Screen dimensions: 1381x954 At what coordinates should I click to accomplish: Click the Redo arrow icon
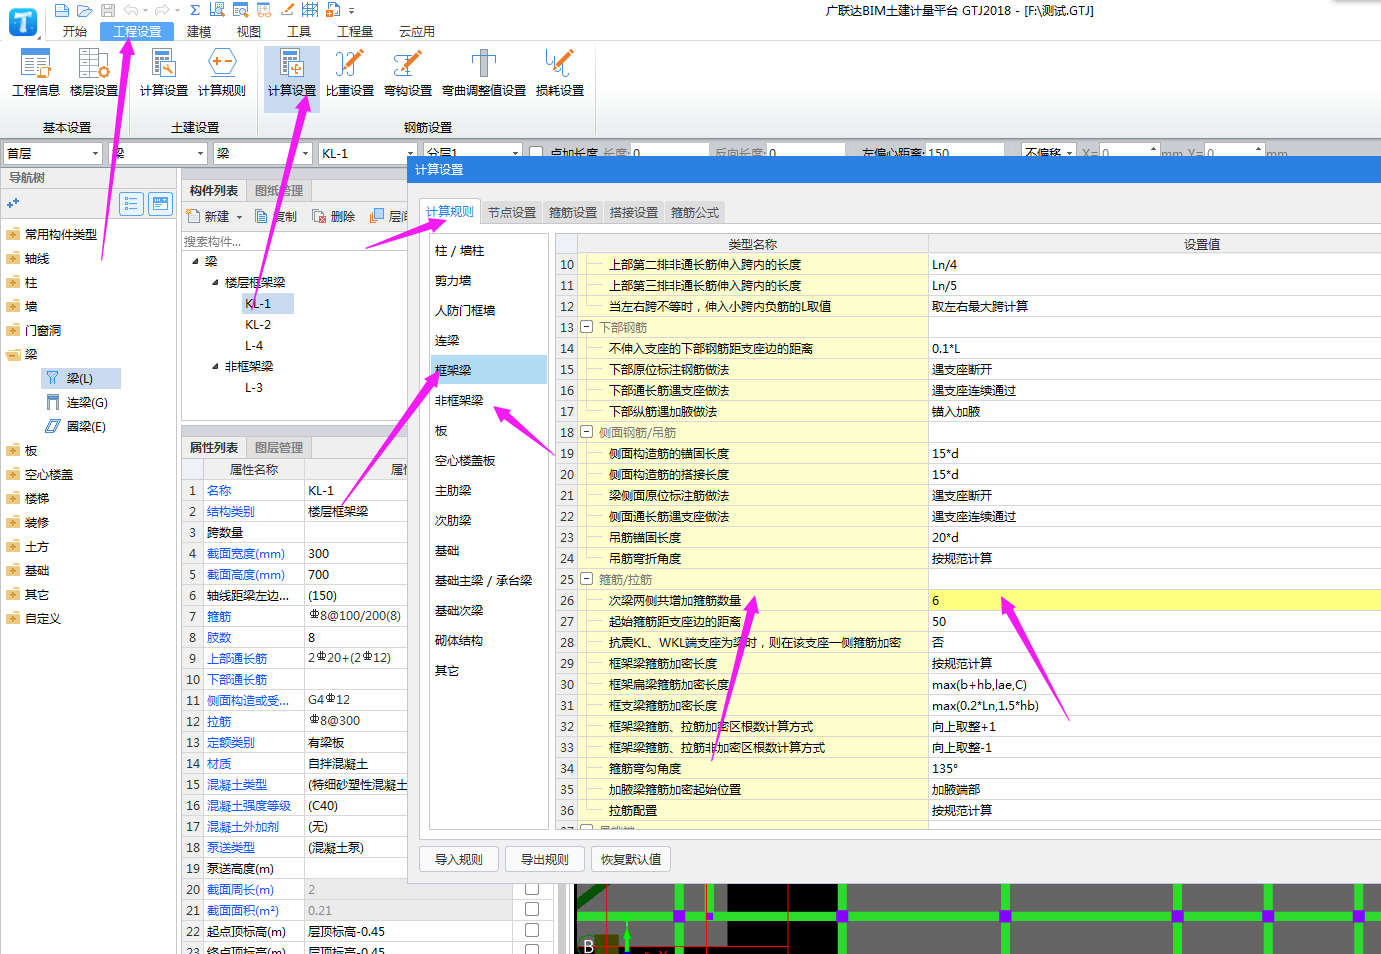pyautogui.click(x=162, y=10)
